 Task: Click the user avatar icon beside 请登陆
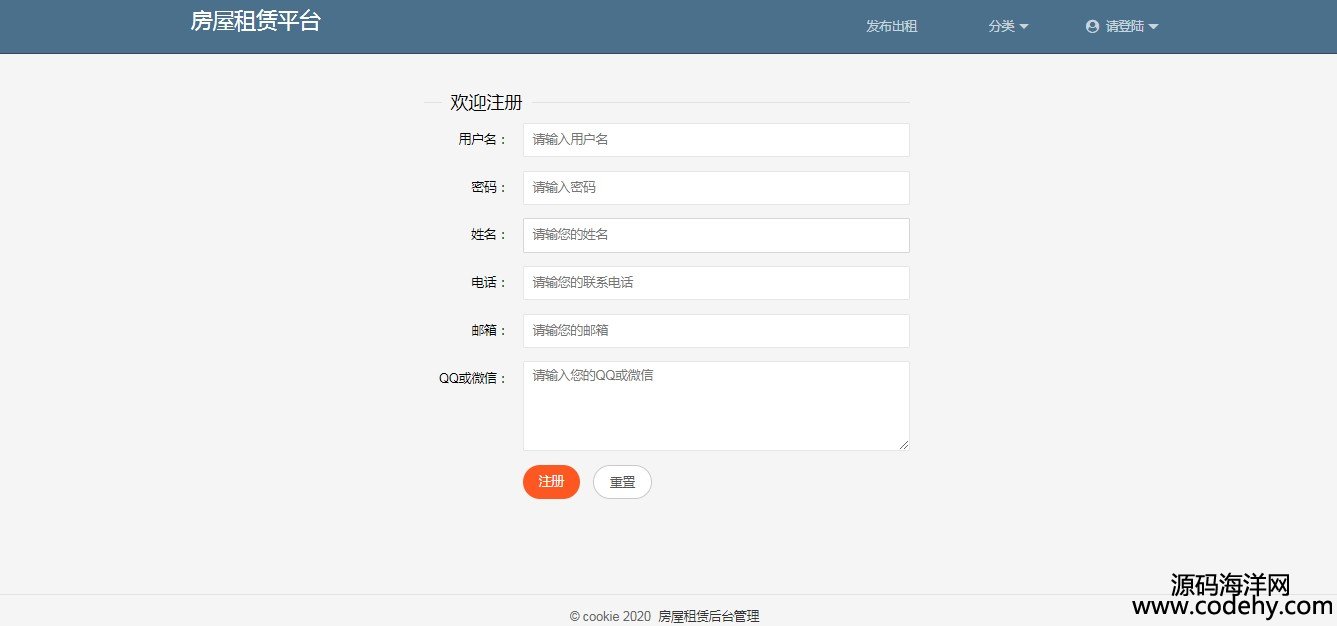(1092, 27)
